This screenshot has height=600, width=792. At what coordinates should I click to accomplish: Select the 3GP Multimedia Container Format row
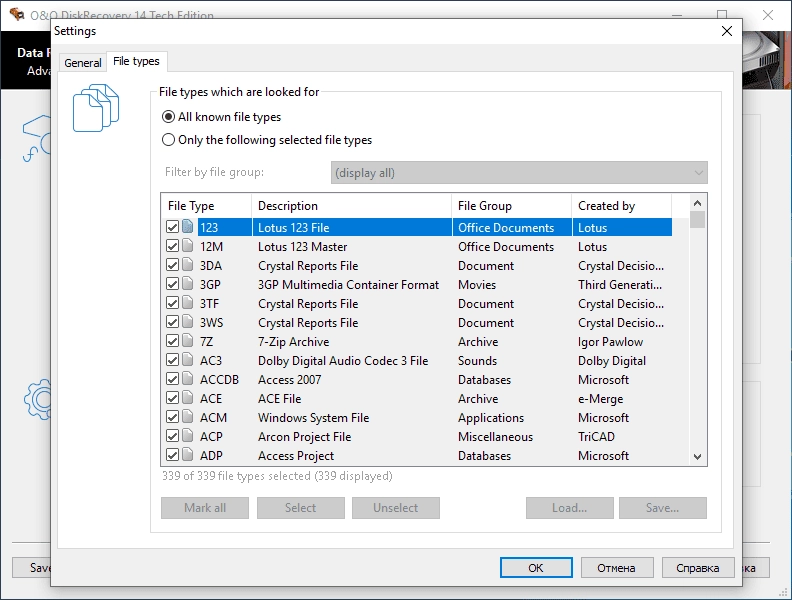click(419, 284)
